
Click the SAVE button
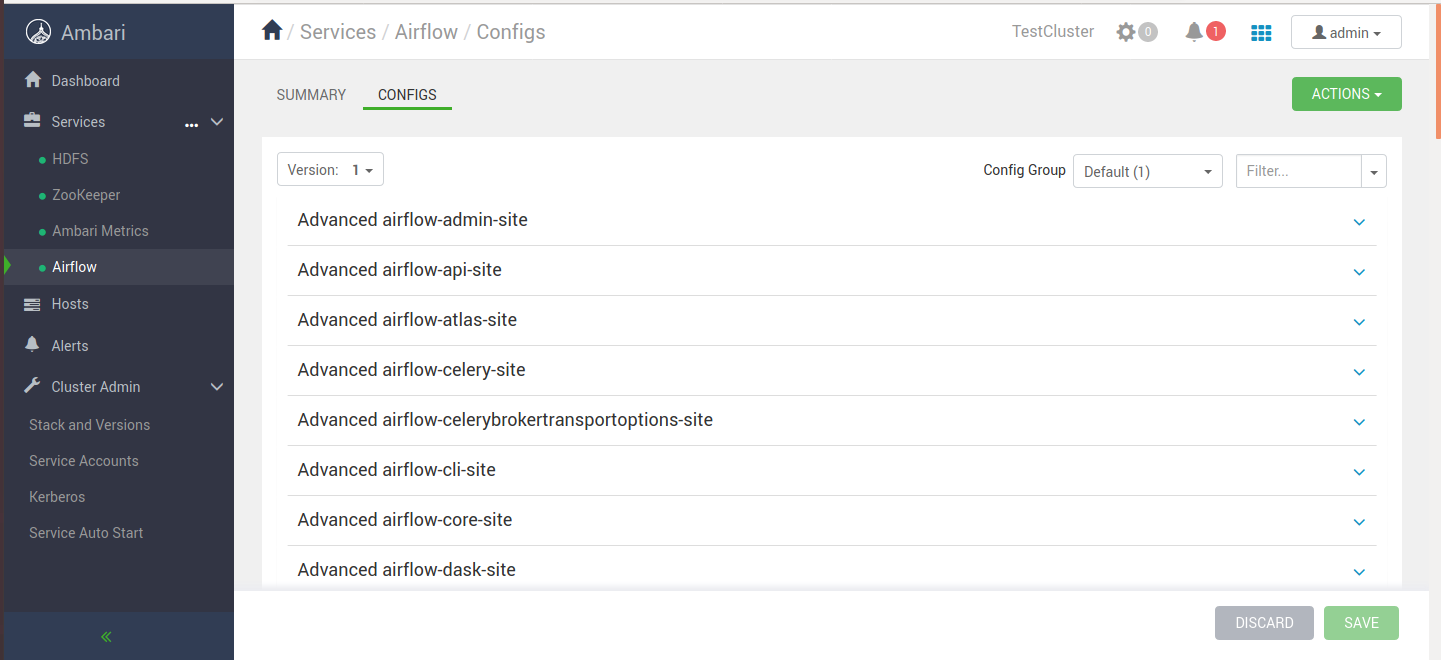[1361, 623]
